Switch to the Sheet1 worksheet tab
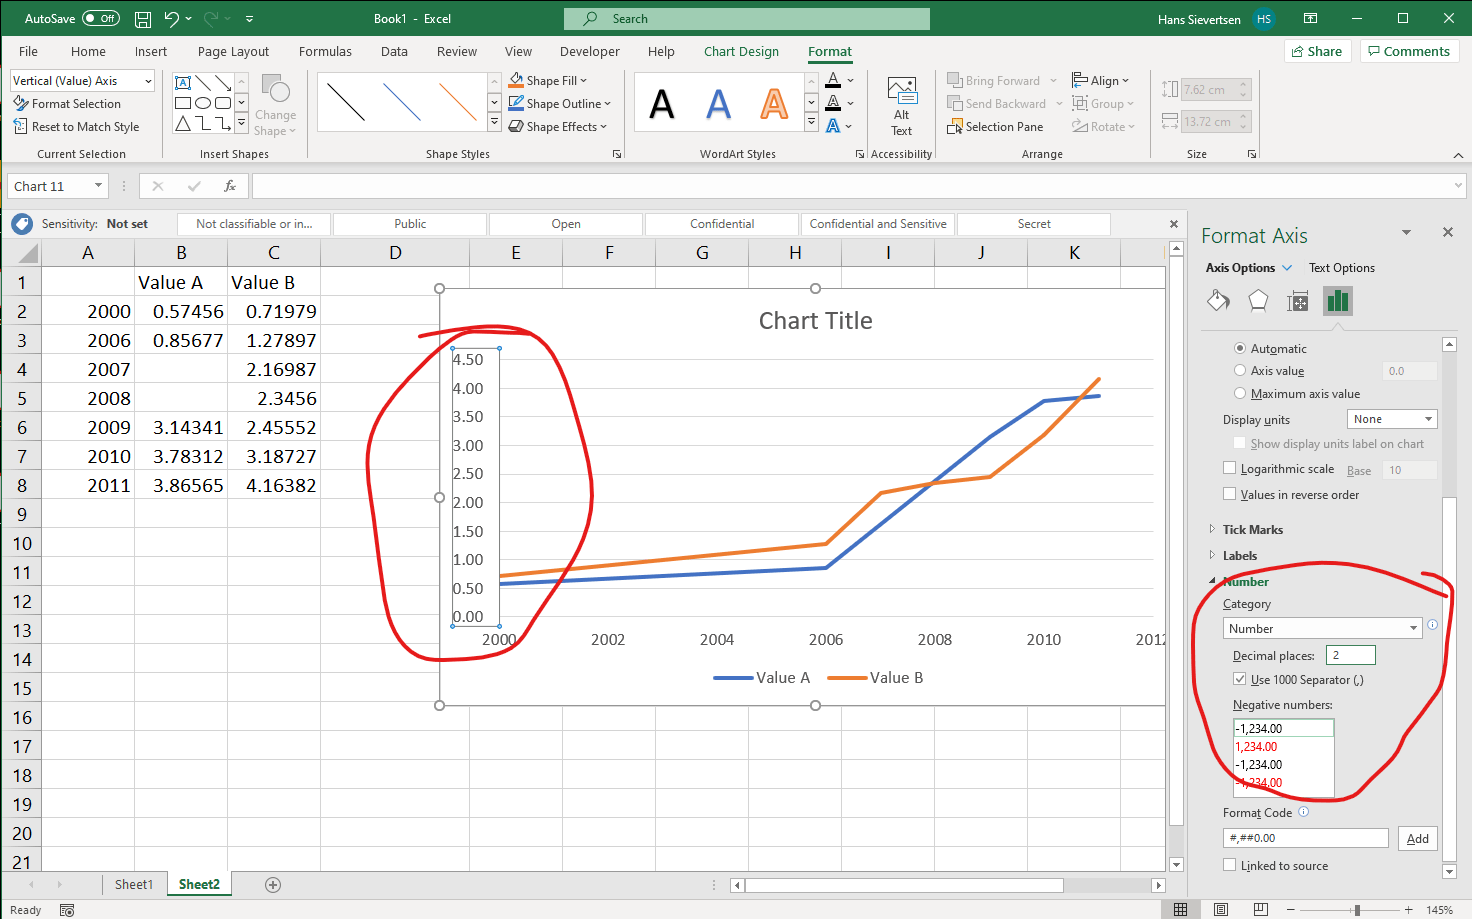Screen dimensions: 1472x919 point(133,884)
